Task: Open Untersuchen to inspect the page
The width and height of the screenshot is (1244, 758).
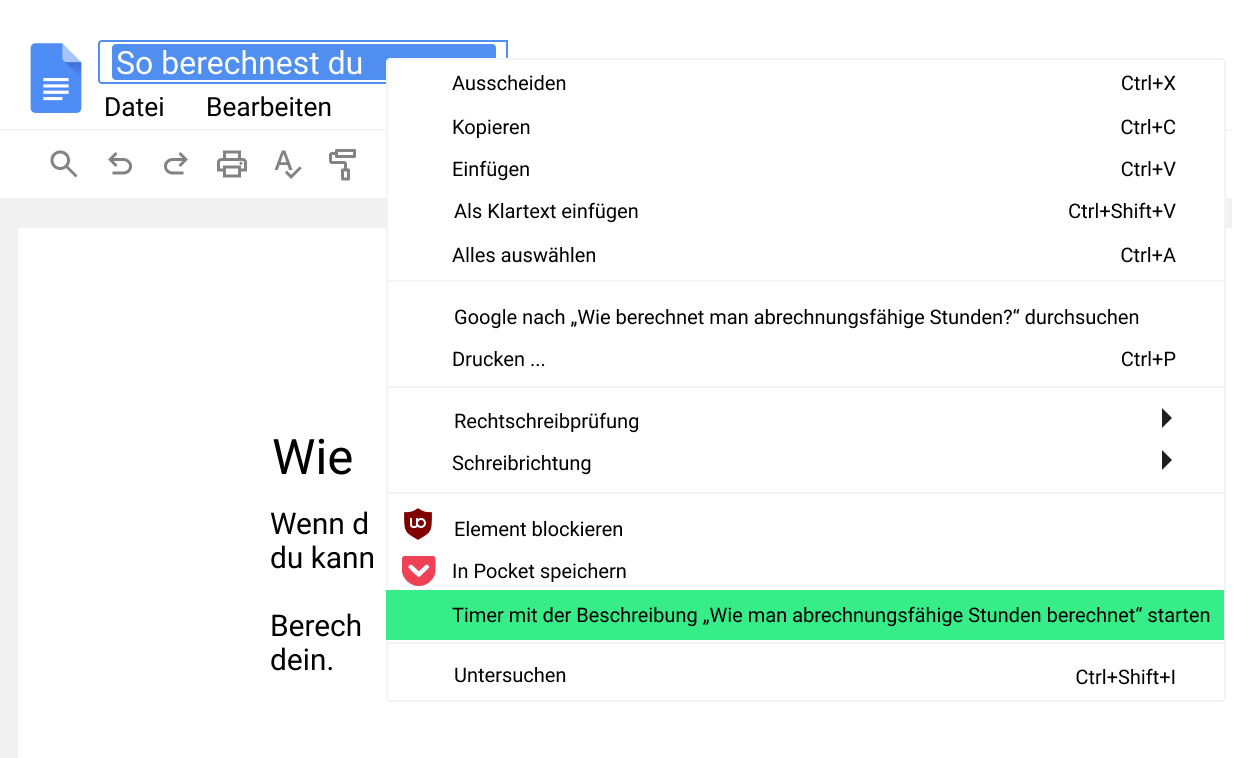Action: tap(510, 674)
